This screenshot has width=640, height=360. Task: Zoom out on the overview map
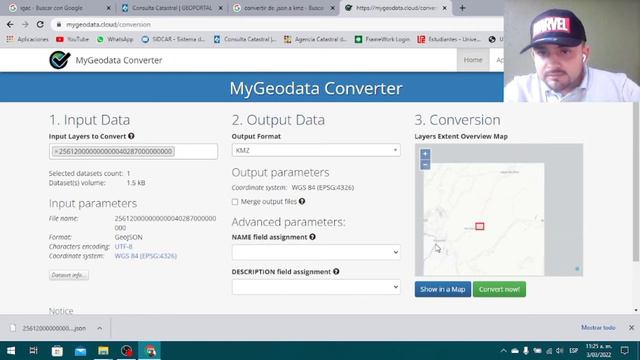[x=425, y=164]
